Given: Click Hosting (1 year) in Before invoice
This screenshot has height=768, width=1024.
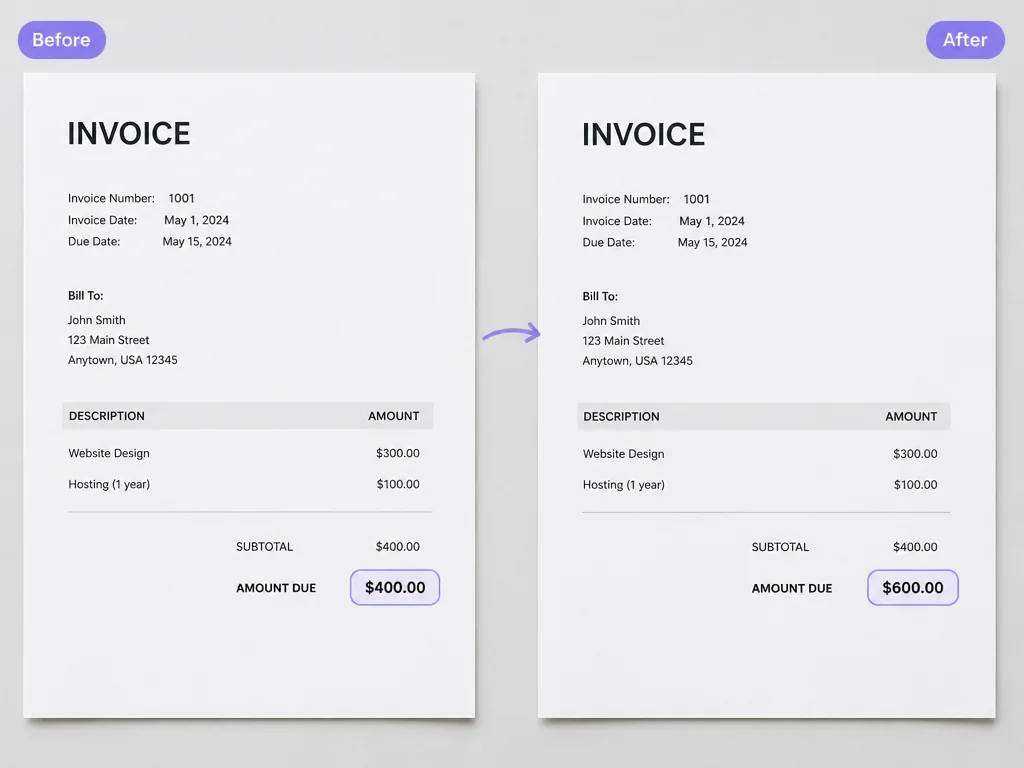Looking at the screenshot, I should (x=109, y=485).
